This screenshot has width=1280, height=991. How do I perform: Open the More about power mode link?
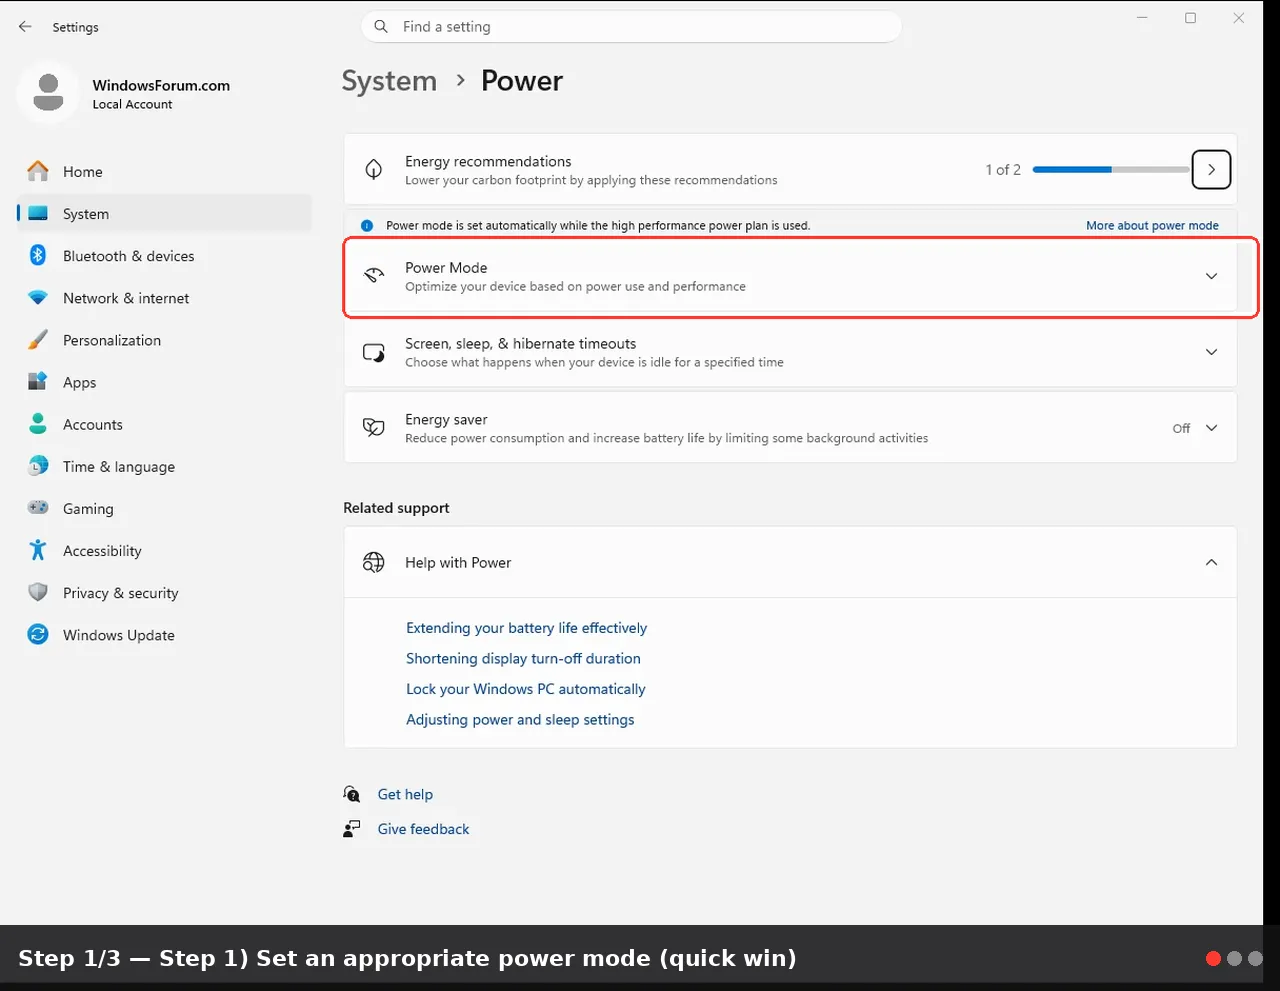(x=1152, y=226)
